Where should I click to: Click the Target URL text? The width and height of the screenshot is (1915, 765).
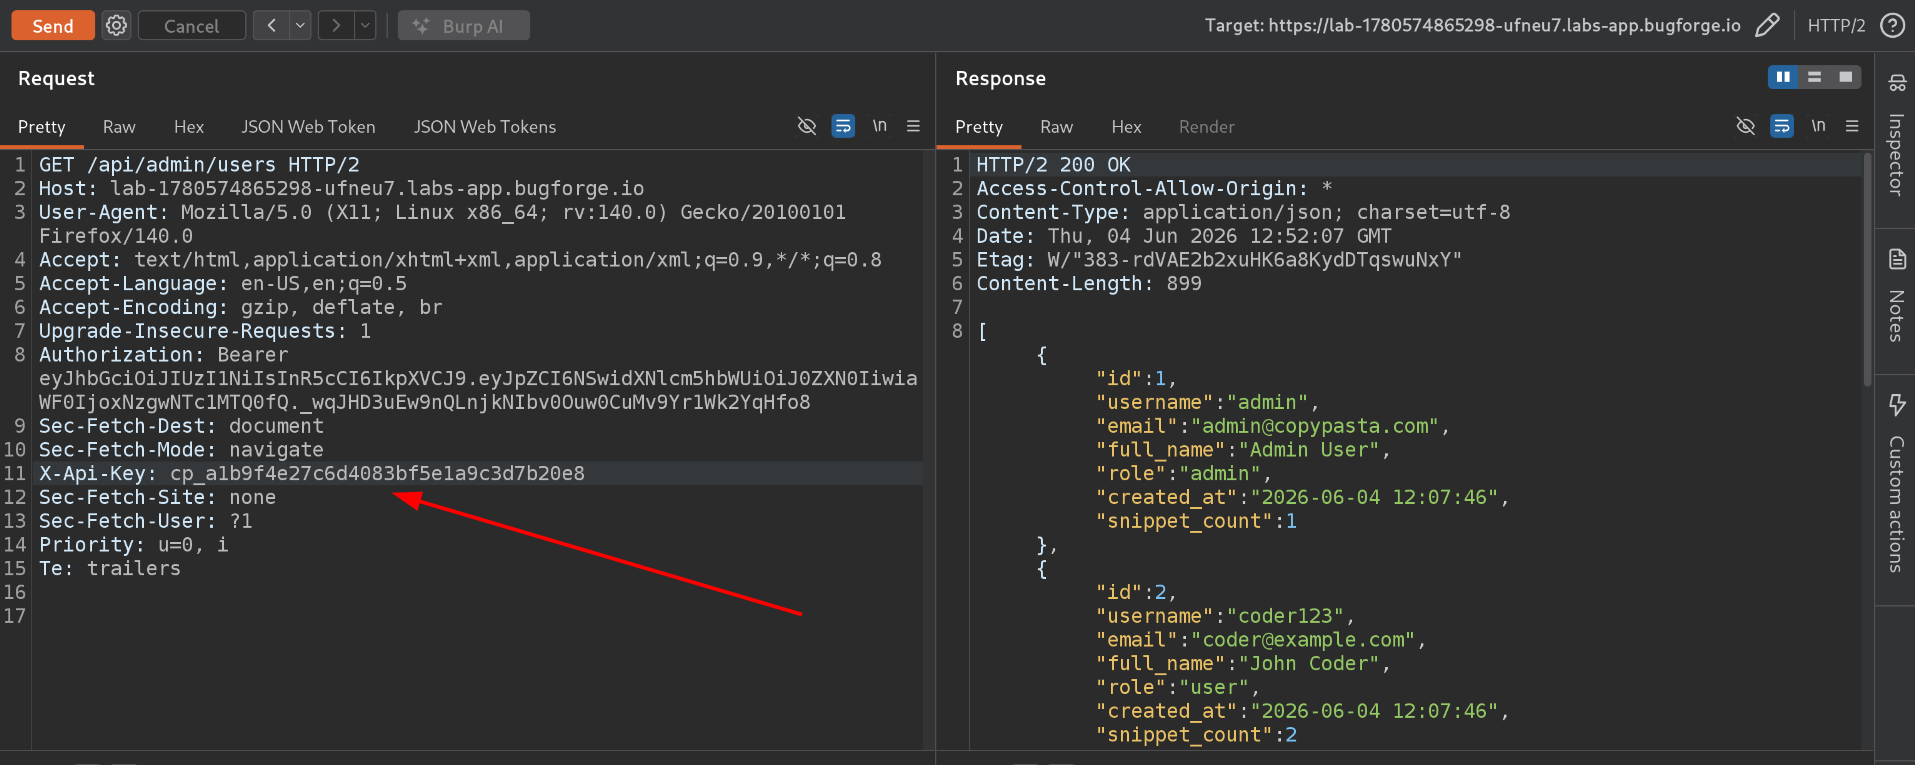[x=1472, y=26]
